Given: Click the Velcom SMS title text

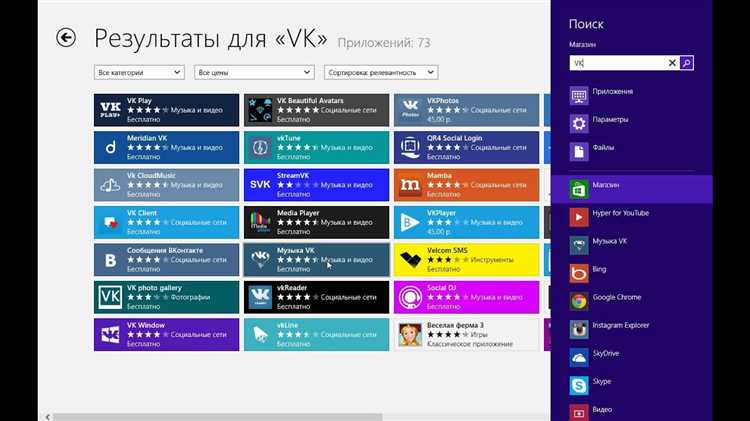Looking at the screenshot, I should coord(447,251).
